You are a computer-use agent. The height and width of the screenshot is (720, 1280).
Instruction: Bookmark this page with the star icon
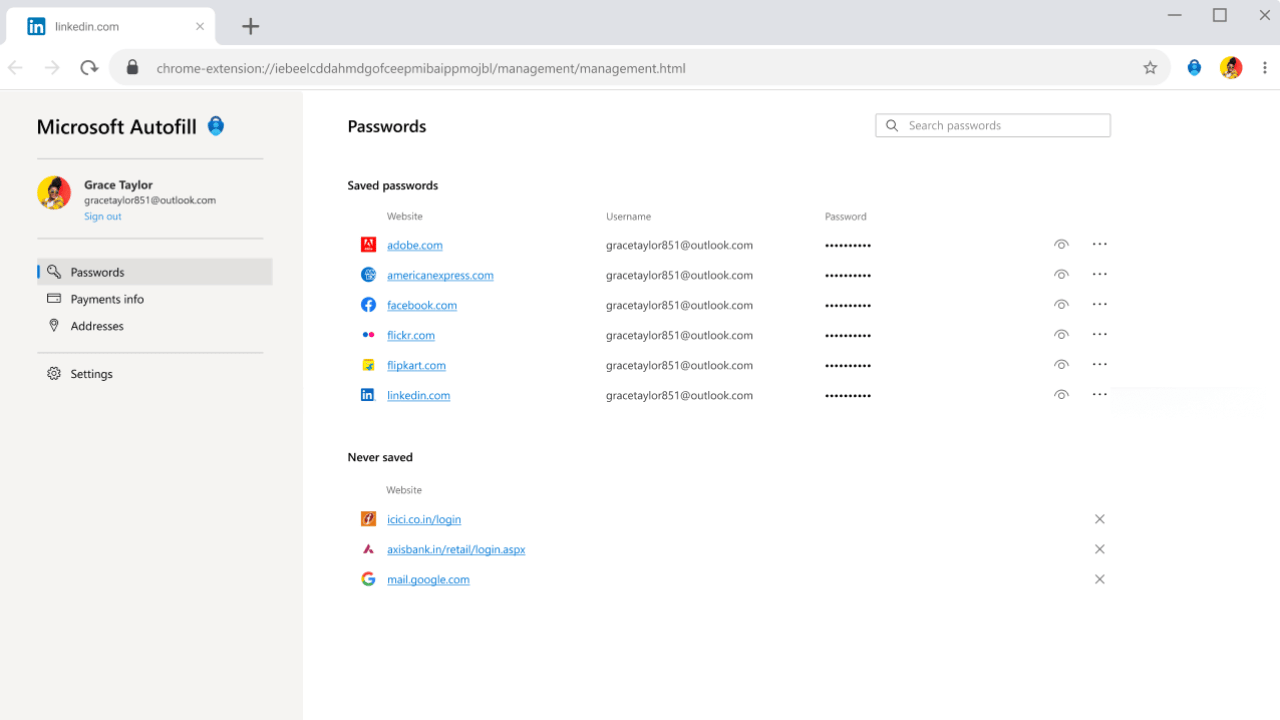pos(1150,68)
